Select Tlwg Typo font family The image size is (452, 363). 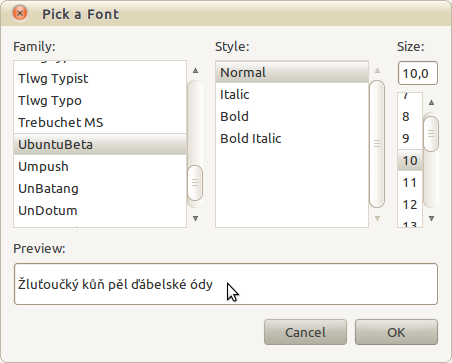coord(100,101)
